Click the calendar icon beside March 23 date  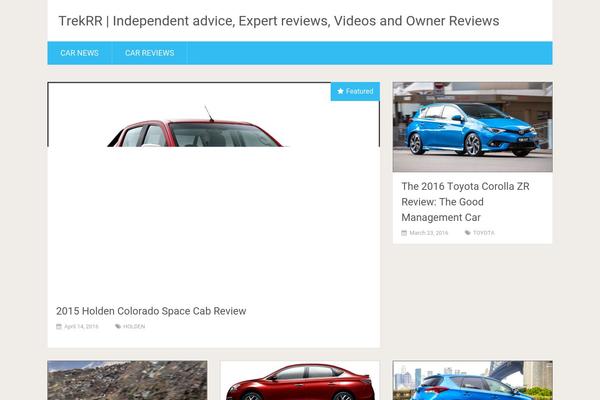(404, 233)
